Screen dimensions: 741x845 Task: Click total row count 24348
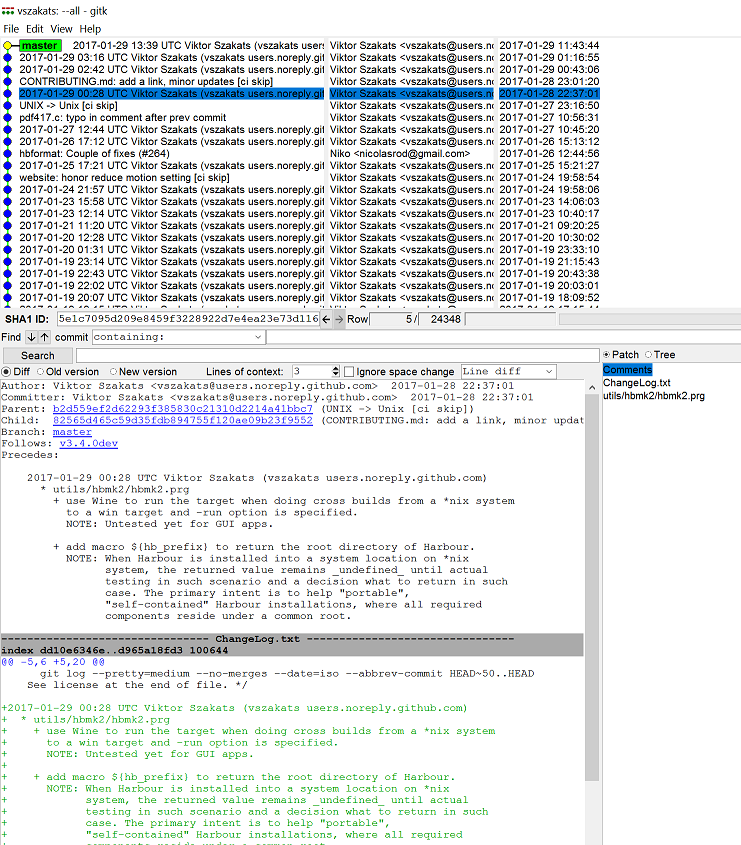pyautogui.click(x=442, y=319)
